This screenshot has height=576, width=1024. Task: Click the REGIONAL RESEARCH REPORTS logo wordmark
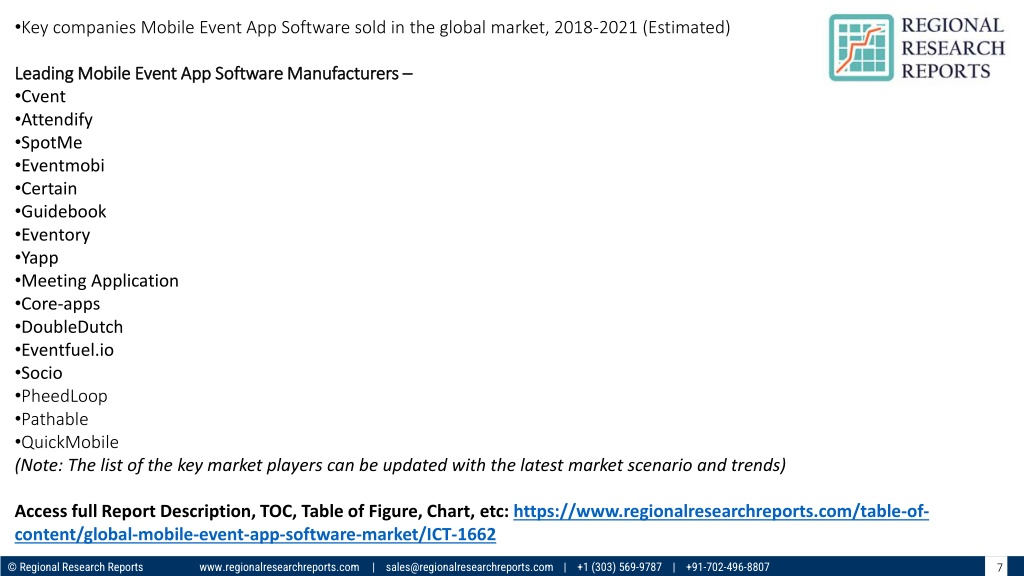[x=953, y=48]
